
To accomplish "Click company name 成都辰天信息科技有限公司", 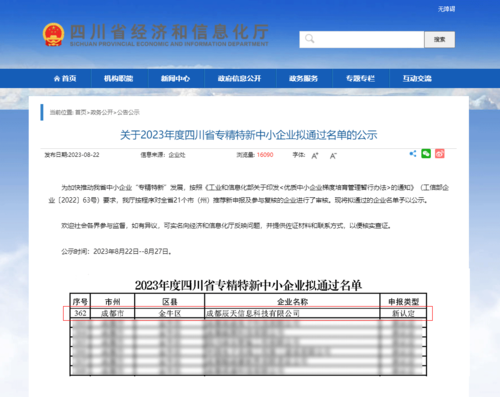I will pos(253,313).
